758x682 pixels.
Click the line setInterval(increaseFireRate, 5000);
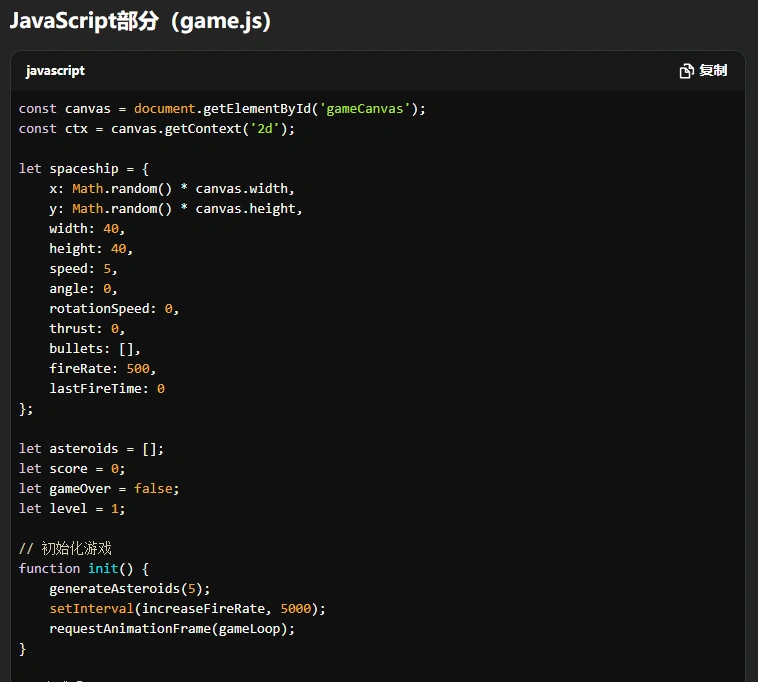click(188, 609)
